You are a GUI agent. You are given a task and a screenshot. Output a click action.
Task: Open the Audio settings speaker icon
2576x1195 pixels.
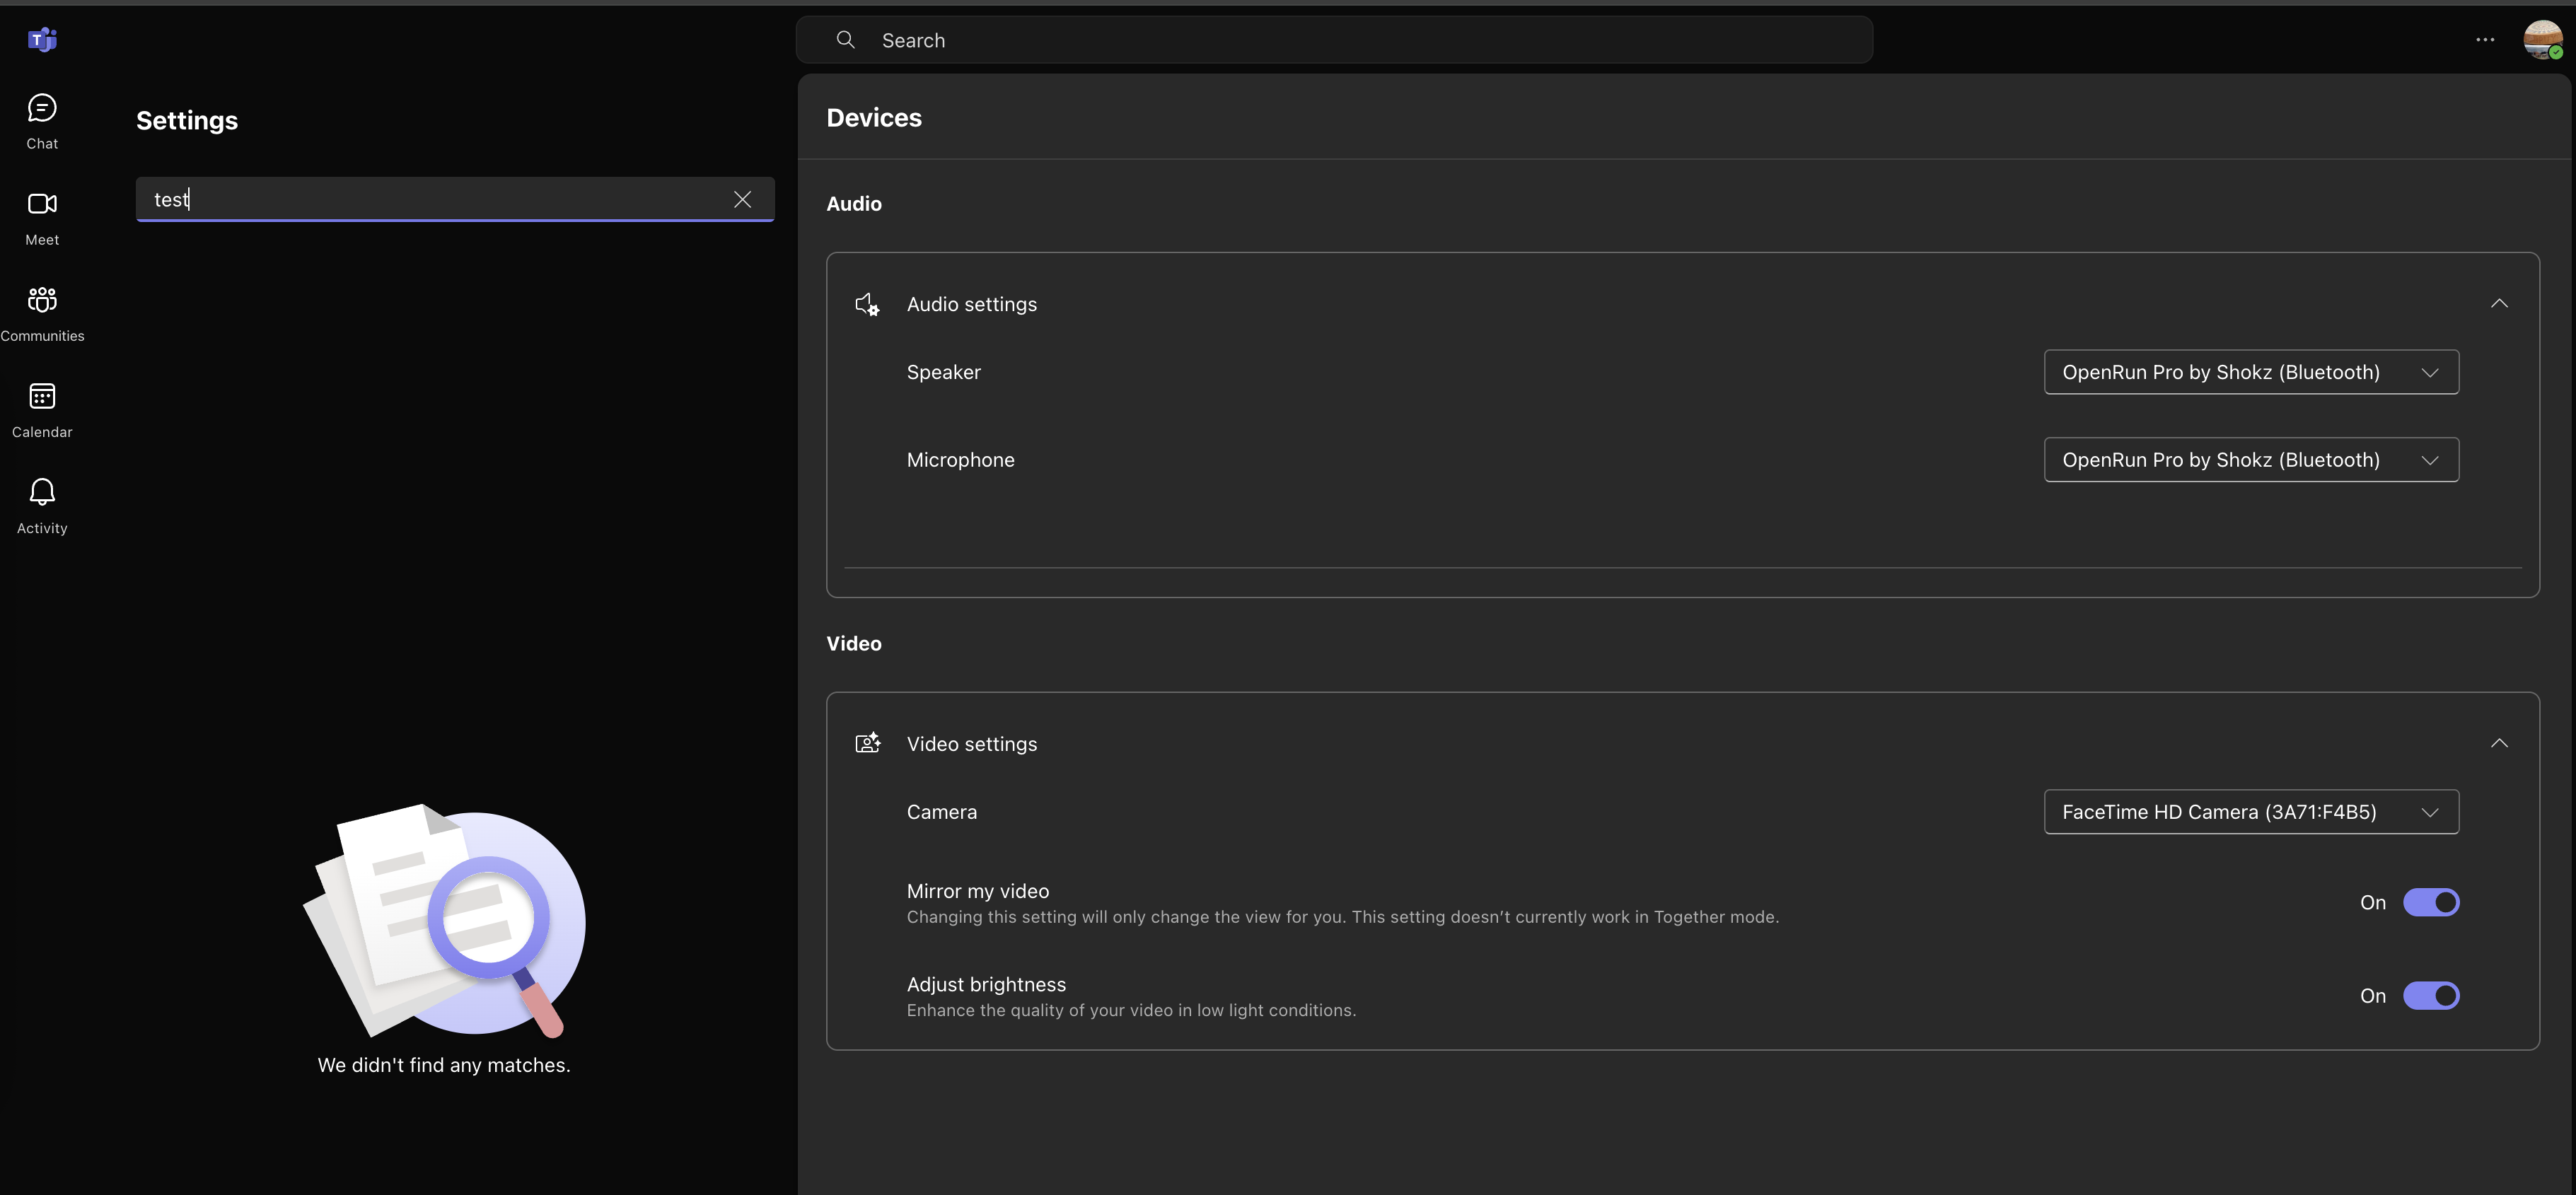867,304
